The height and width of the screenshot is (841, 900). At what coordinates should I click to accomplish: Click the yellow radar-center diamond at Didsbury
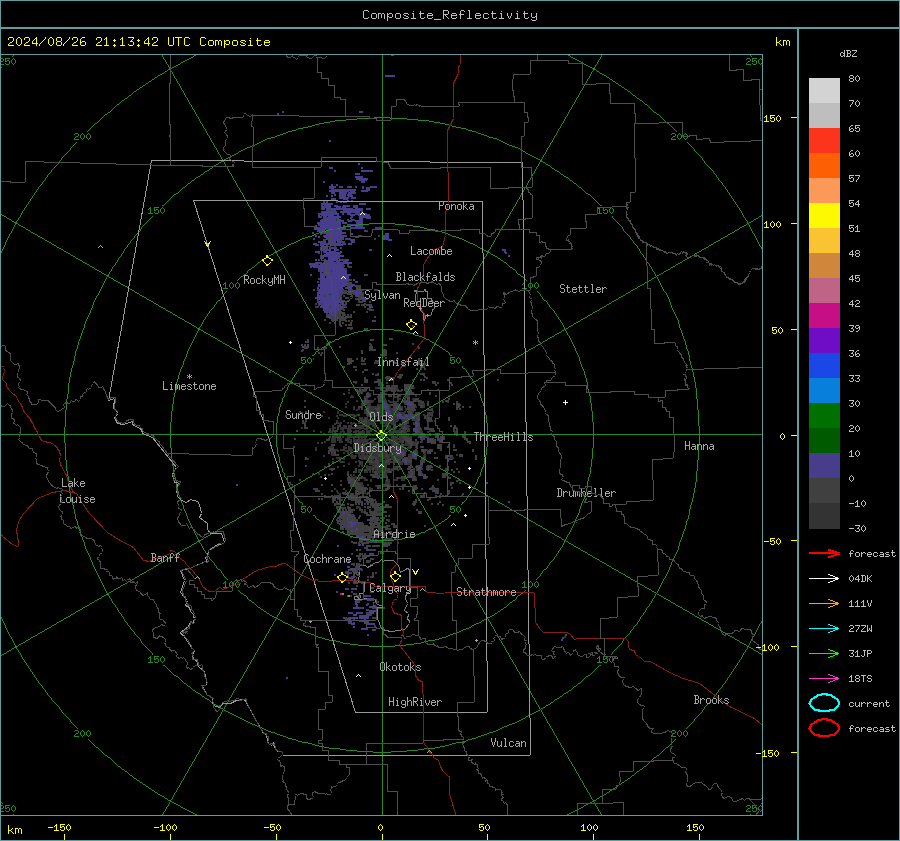[x=381, y=436]
